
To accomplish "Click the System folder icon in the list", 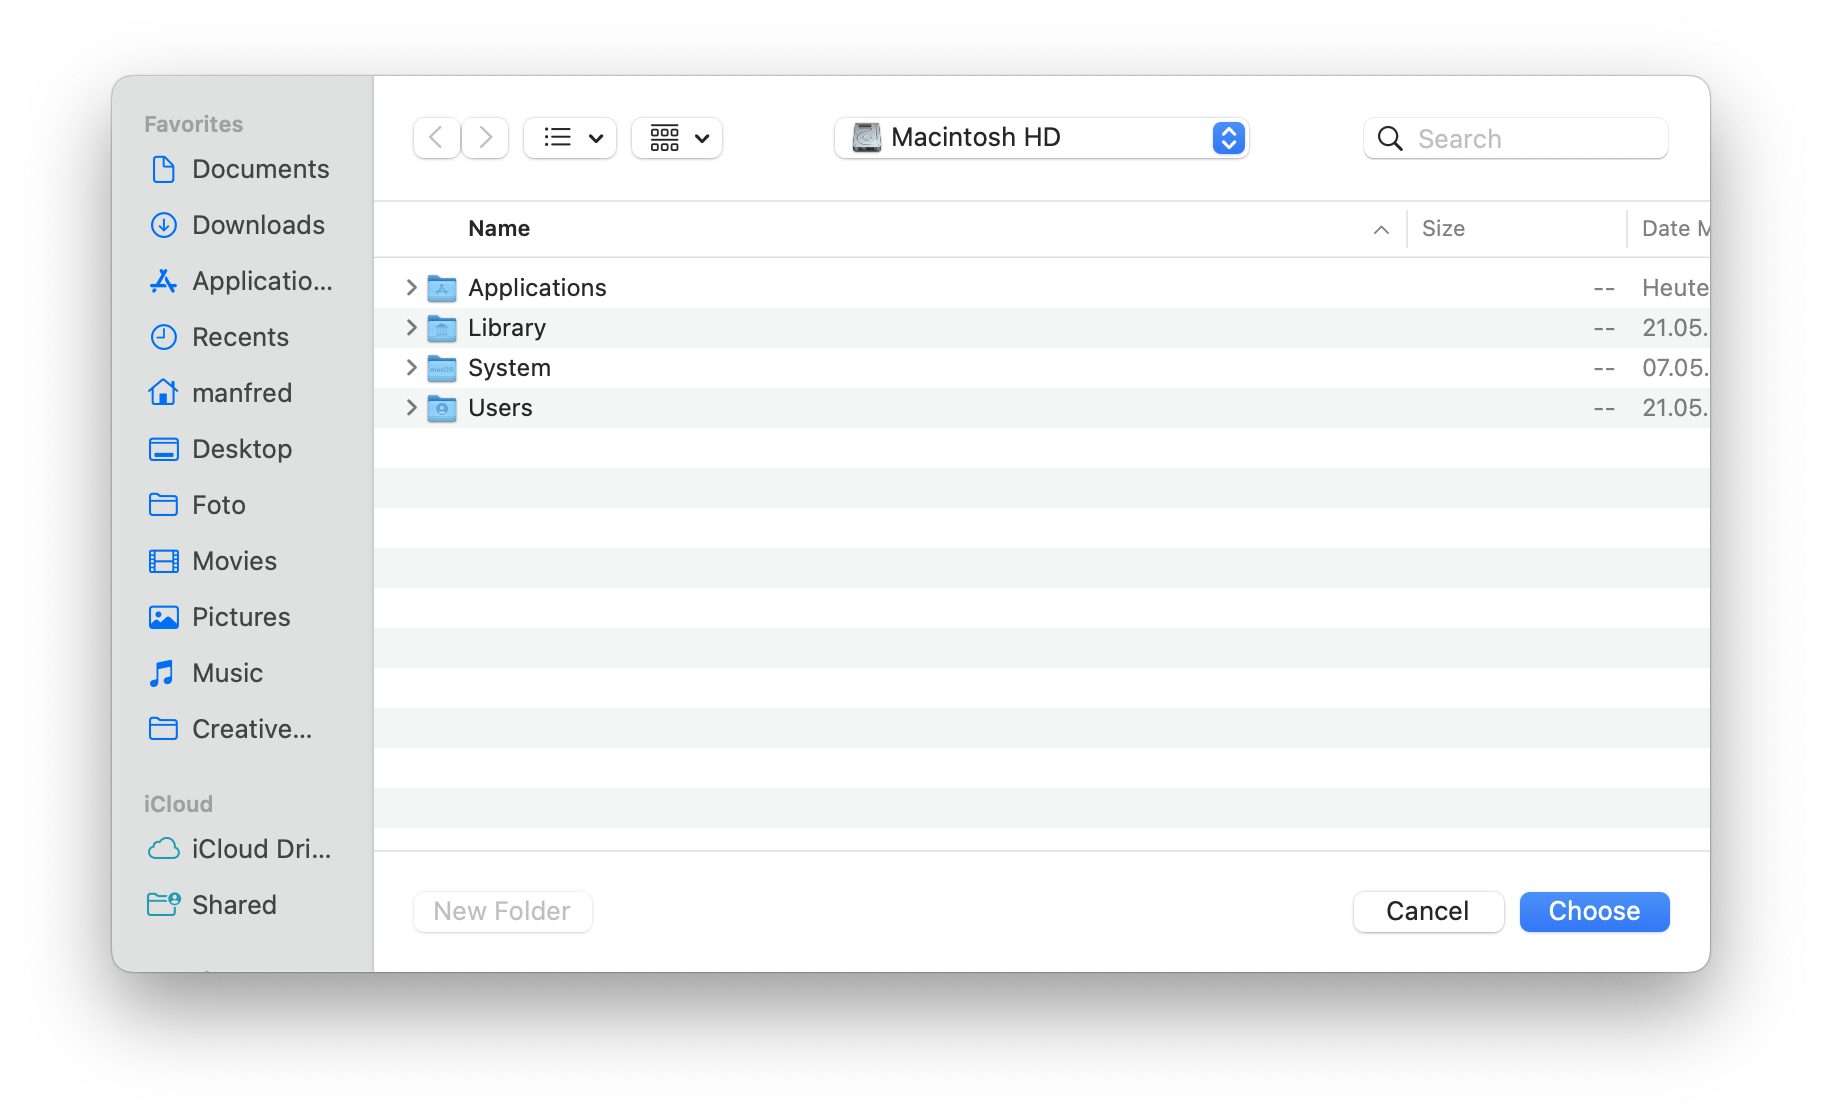I will [442, 368].
